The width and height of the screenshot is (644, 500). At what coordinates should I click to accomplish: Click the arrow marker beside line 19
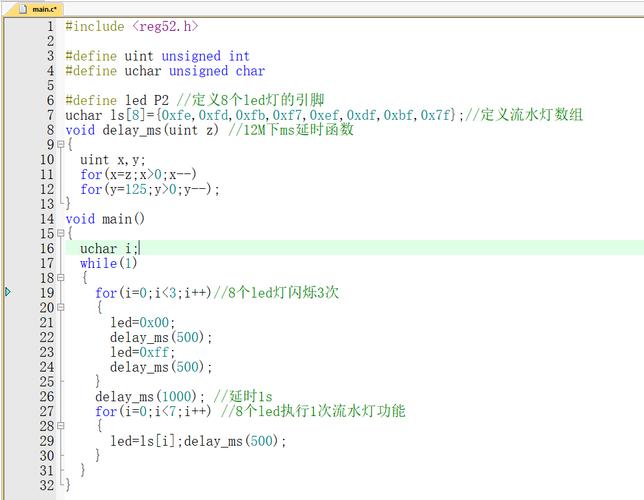click(8, 292)
